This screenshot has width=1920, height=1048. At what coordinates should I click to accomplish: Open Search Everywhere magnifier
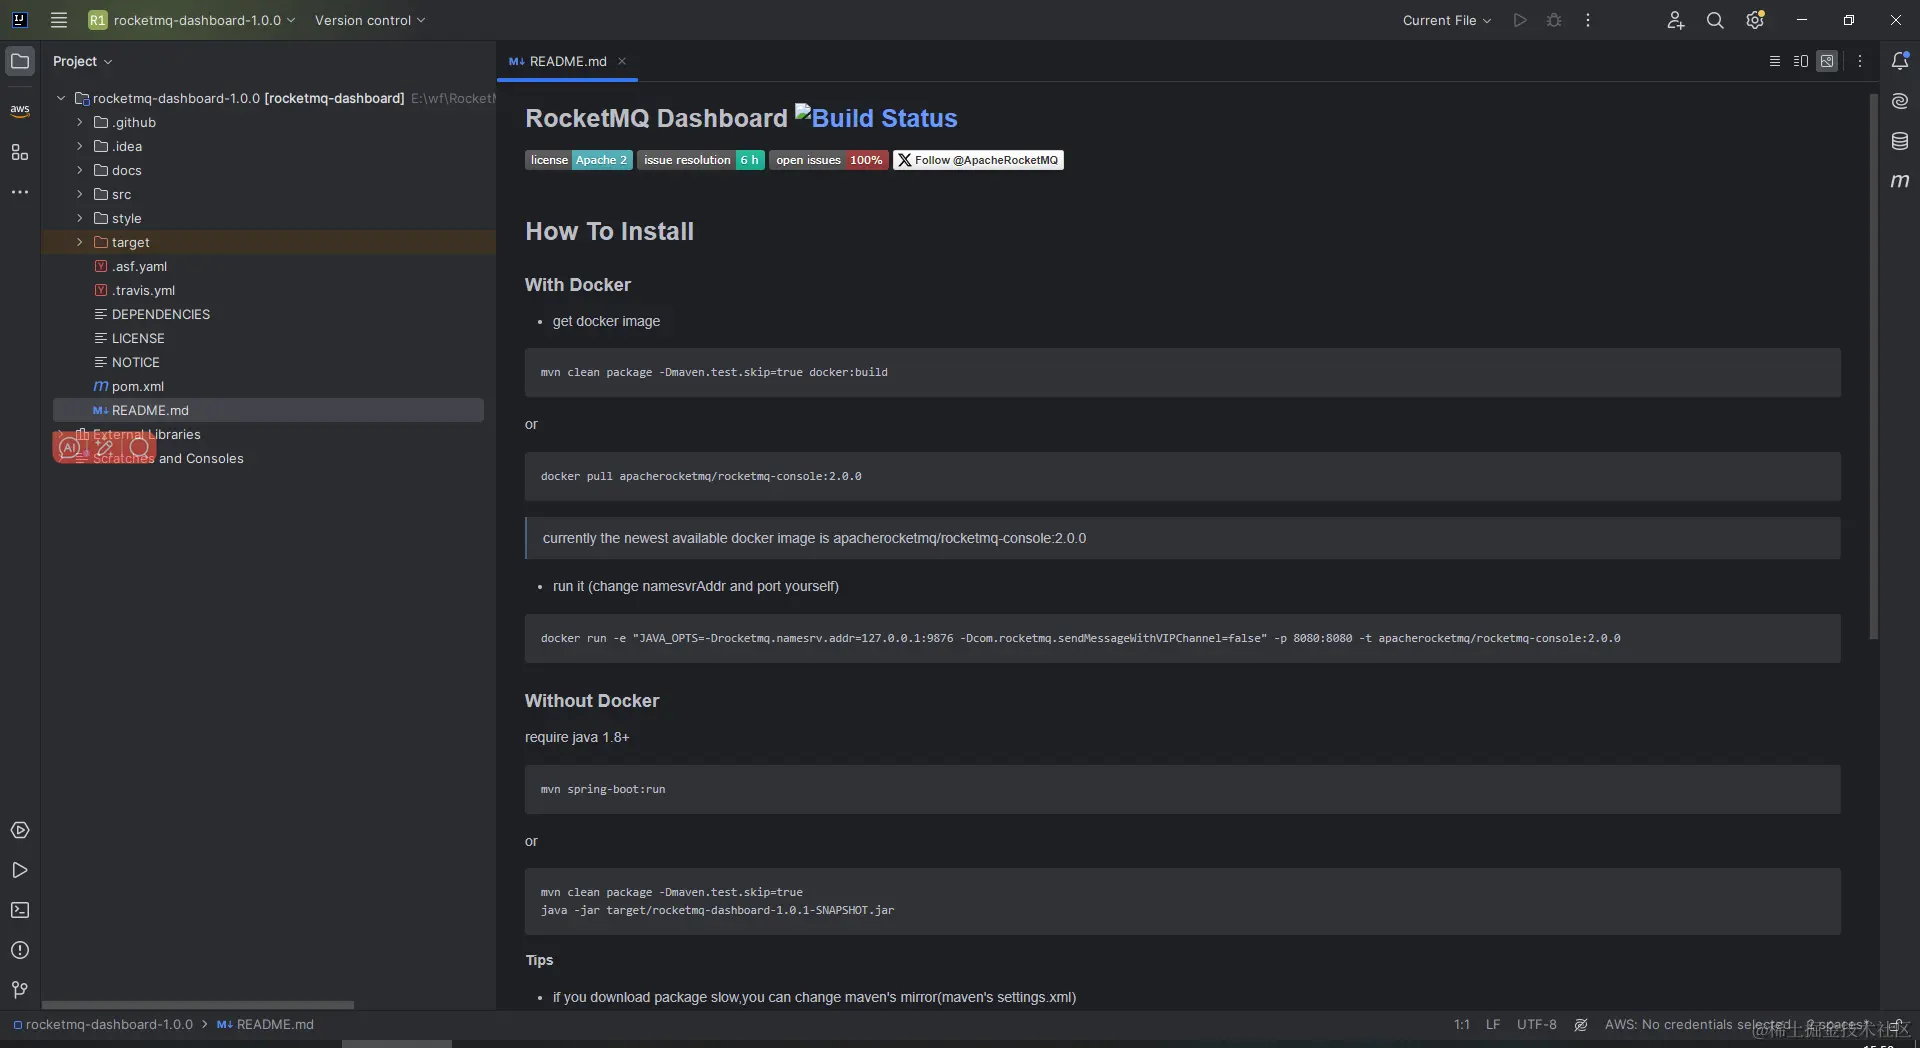[x=1715, y=20]
